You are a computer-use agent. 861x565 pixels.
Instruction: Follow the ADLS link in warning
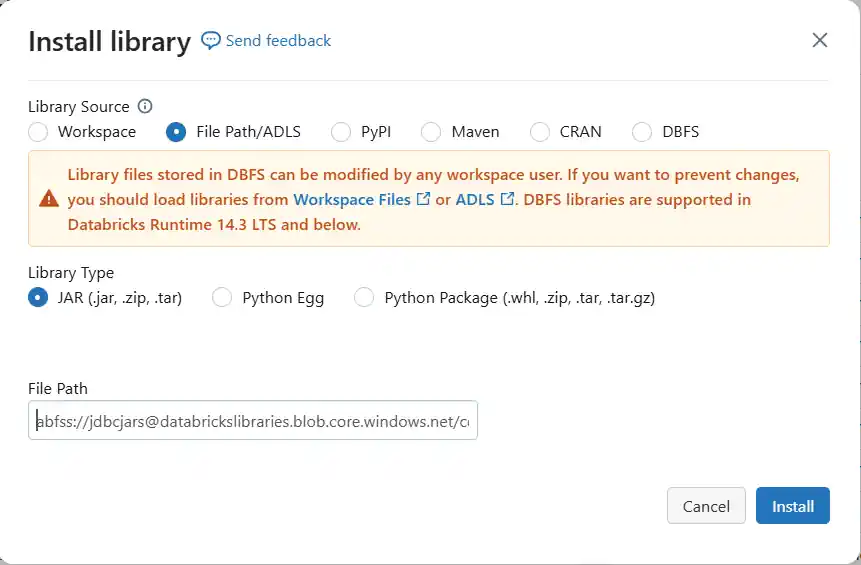475,199
